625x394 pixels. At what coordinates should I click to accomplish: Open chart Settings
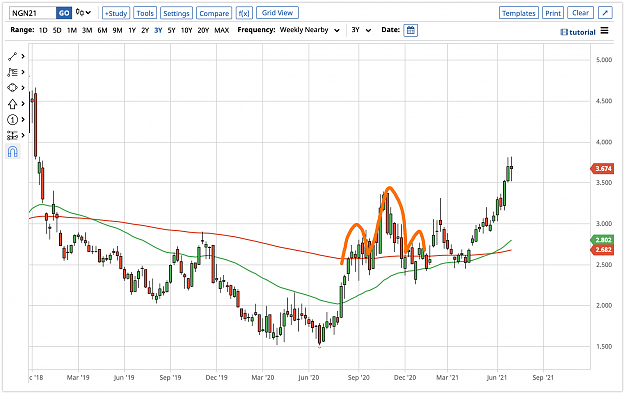176,13
